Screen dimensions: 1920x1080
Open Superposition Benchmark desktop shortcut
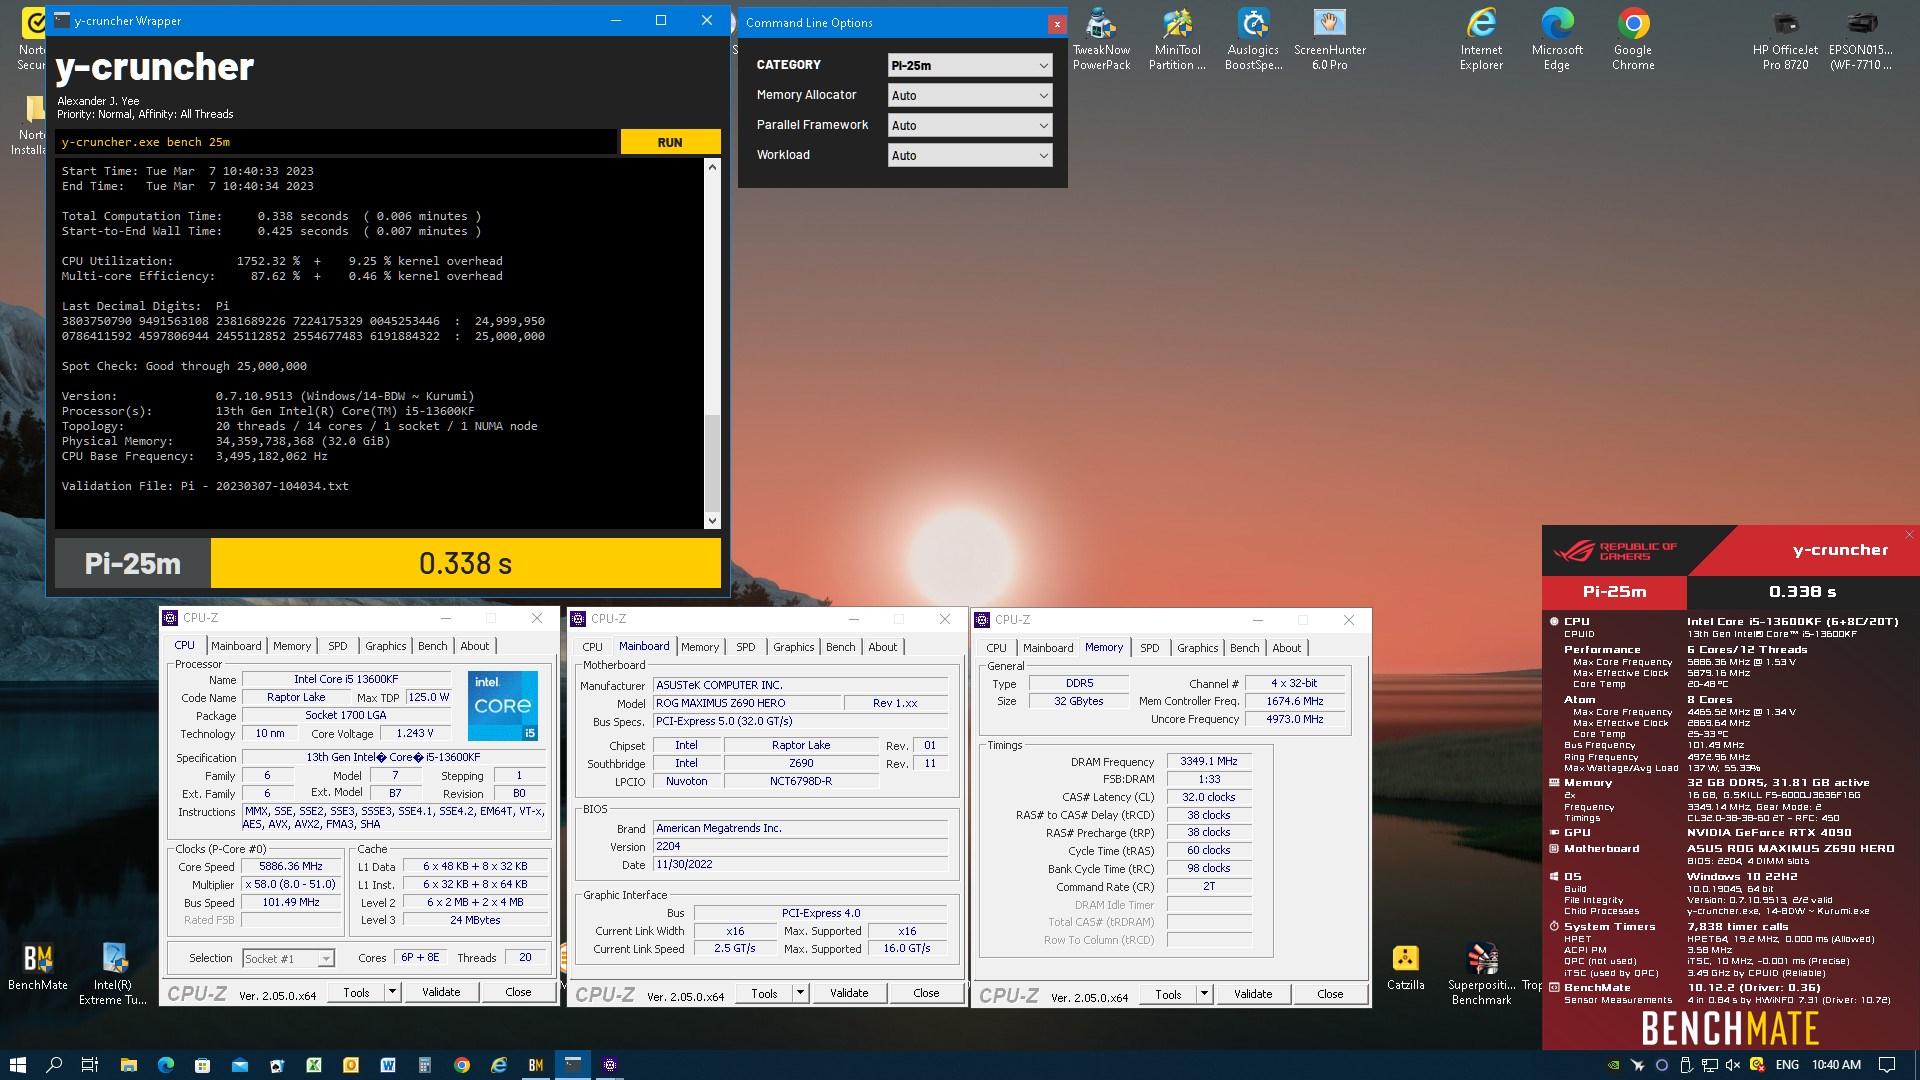[x=1481, y=973]
